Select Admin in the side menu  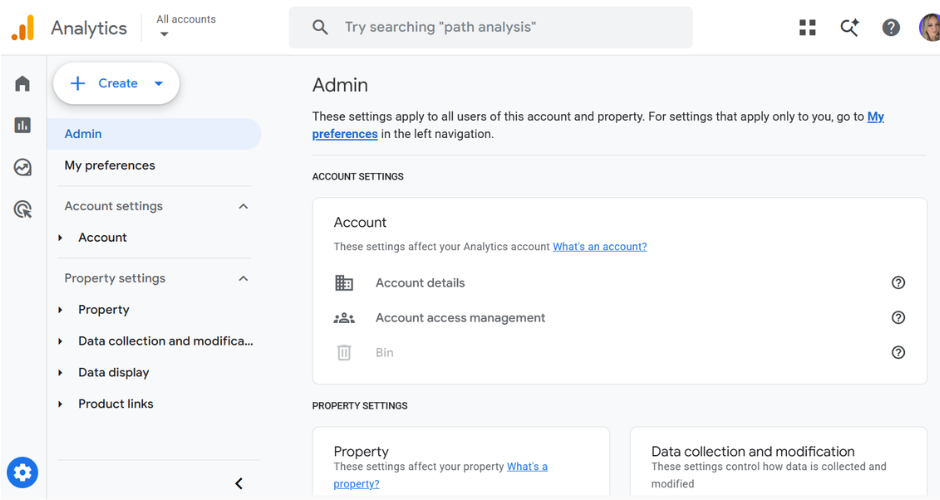pos(154,134)
